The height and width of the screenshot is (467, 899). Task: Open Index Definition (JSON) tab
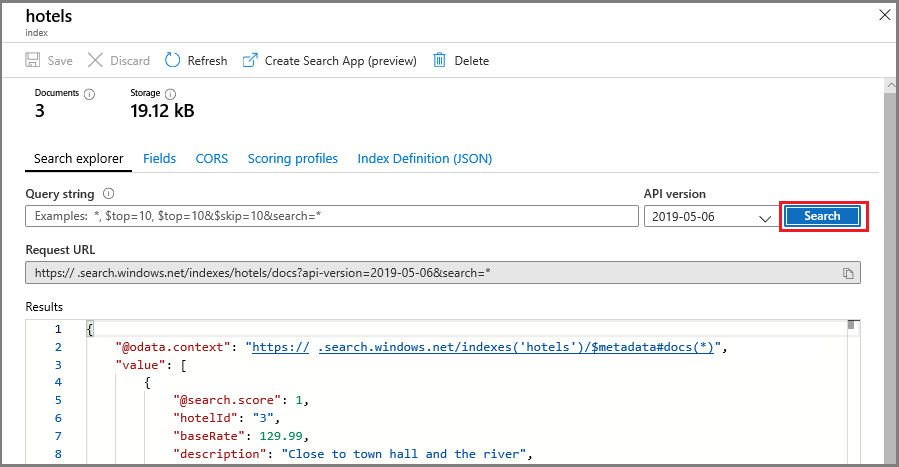pos(424,158)
